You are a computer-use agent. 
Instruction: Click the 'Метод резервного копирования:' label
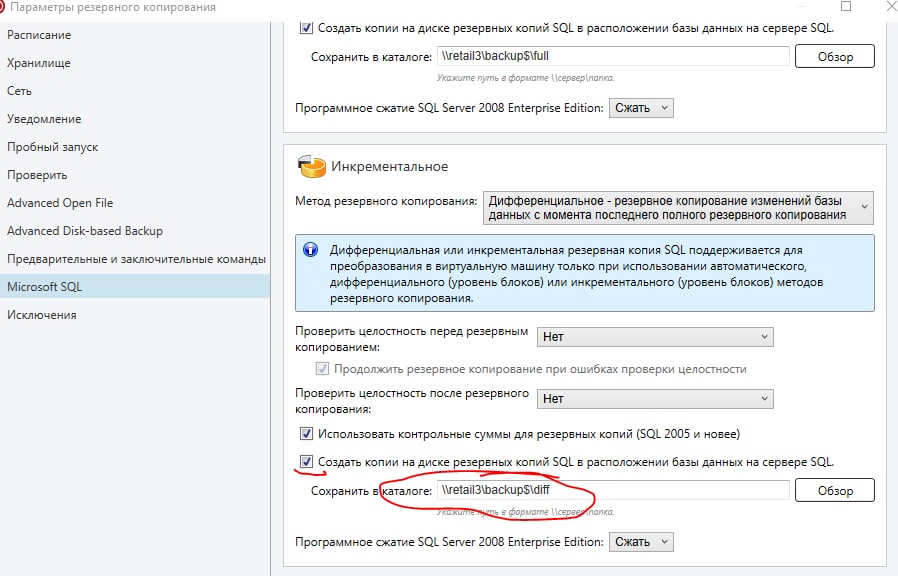(x=386, y=201)
